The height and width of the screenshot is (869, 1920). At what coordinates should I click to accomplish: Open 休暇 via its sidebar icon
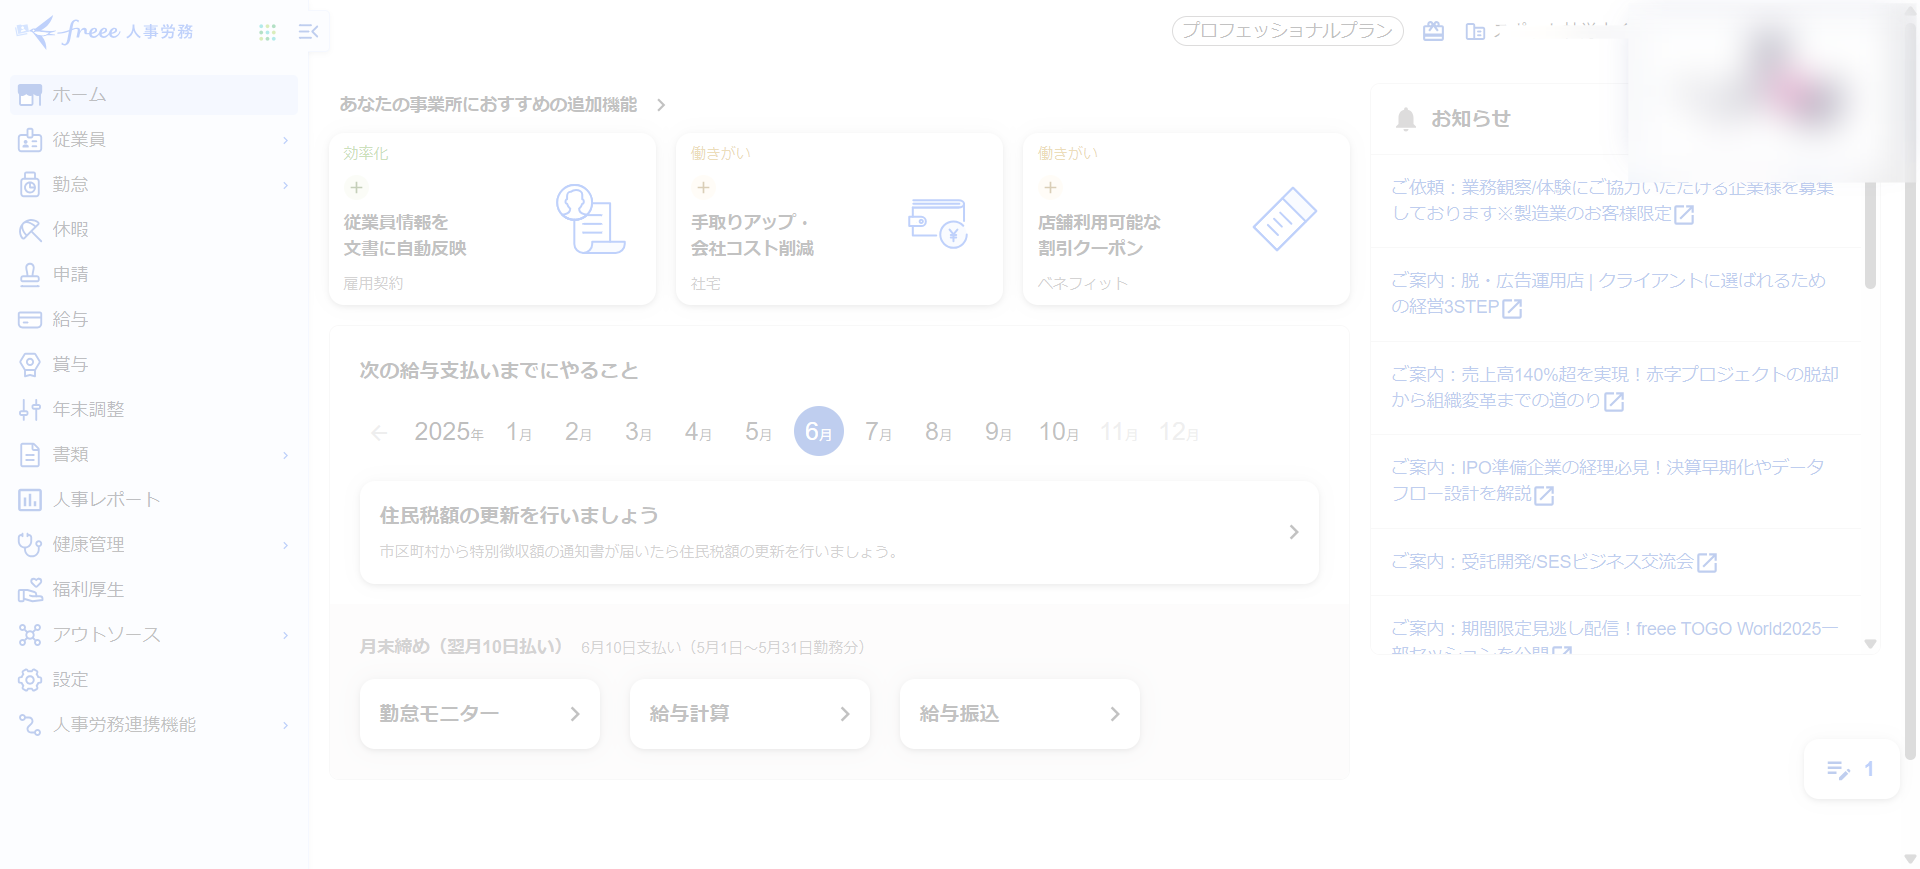[30, 230]
